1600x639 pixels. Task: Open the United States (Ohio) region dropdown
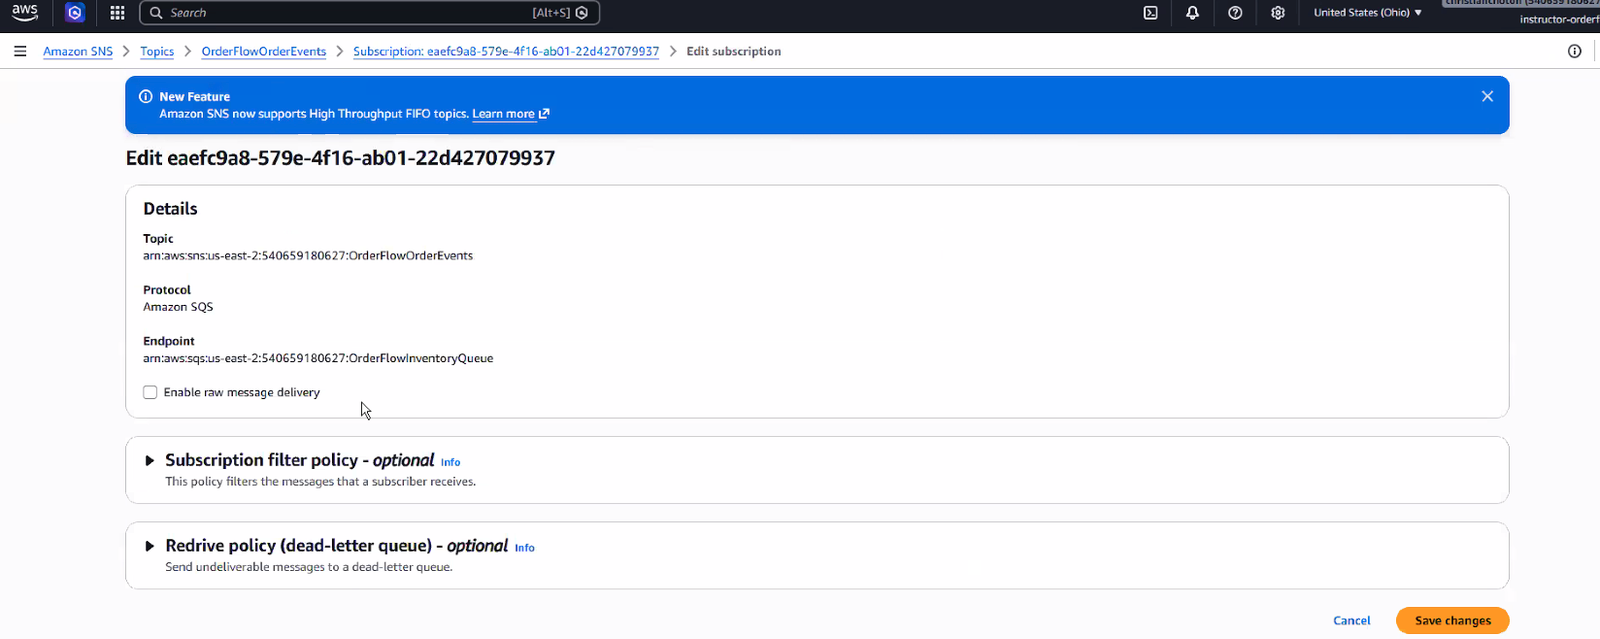coord(1367,13)
